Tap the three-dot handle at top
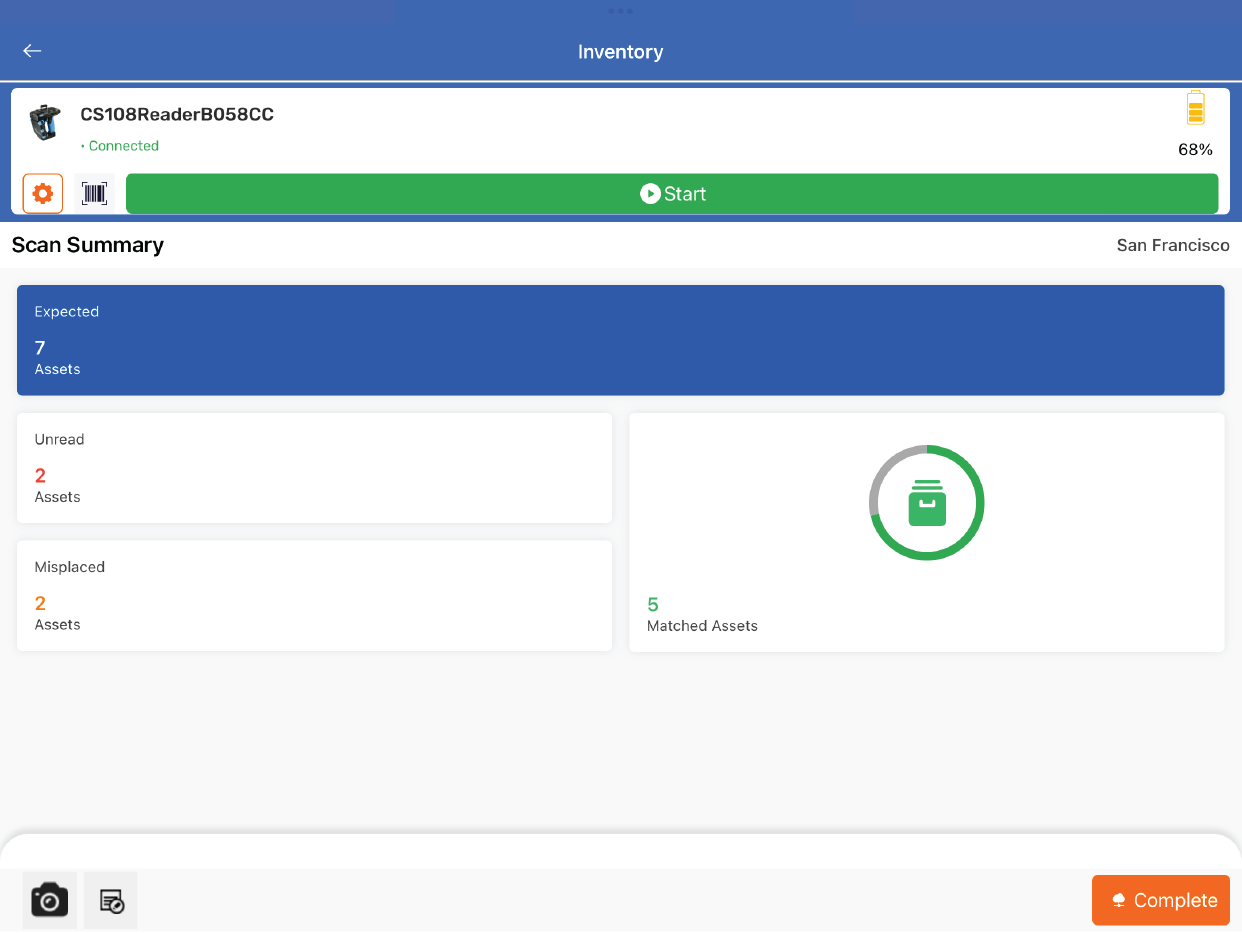 pyautogui.click(x=620, y=11)
